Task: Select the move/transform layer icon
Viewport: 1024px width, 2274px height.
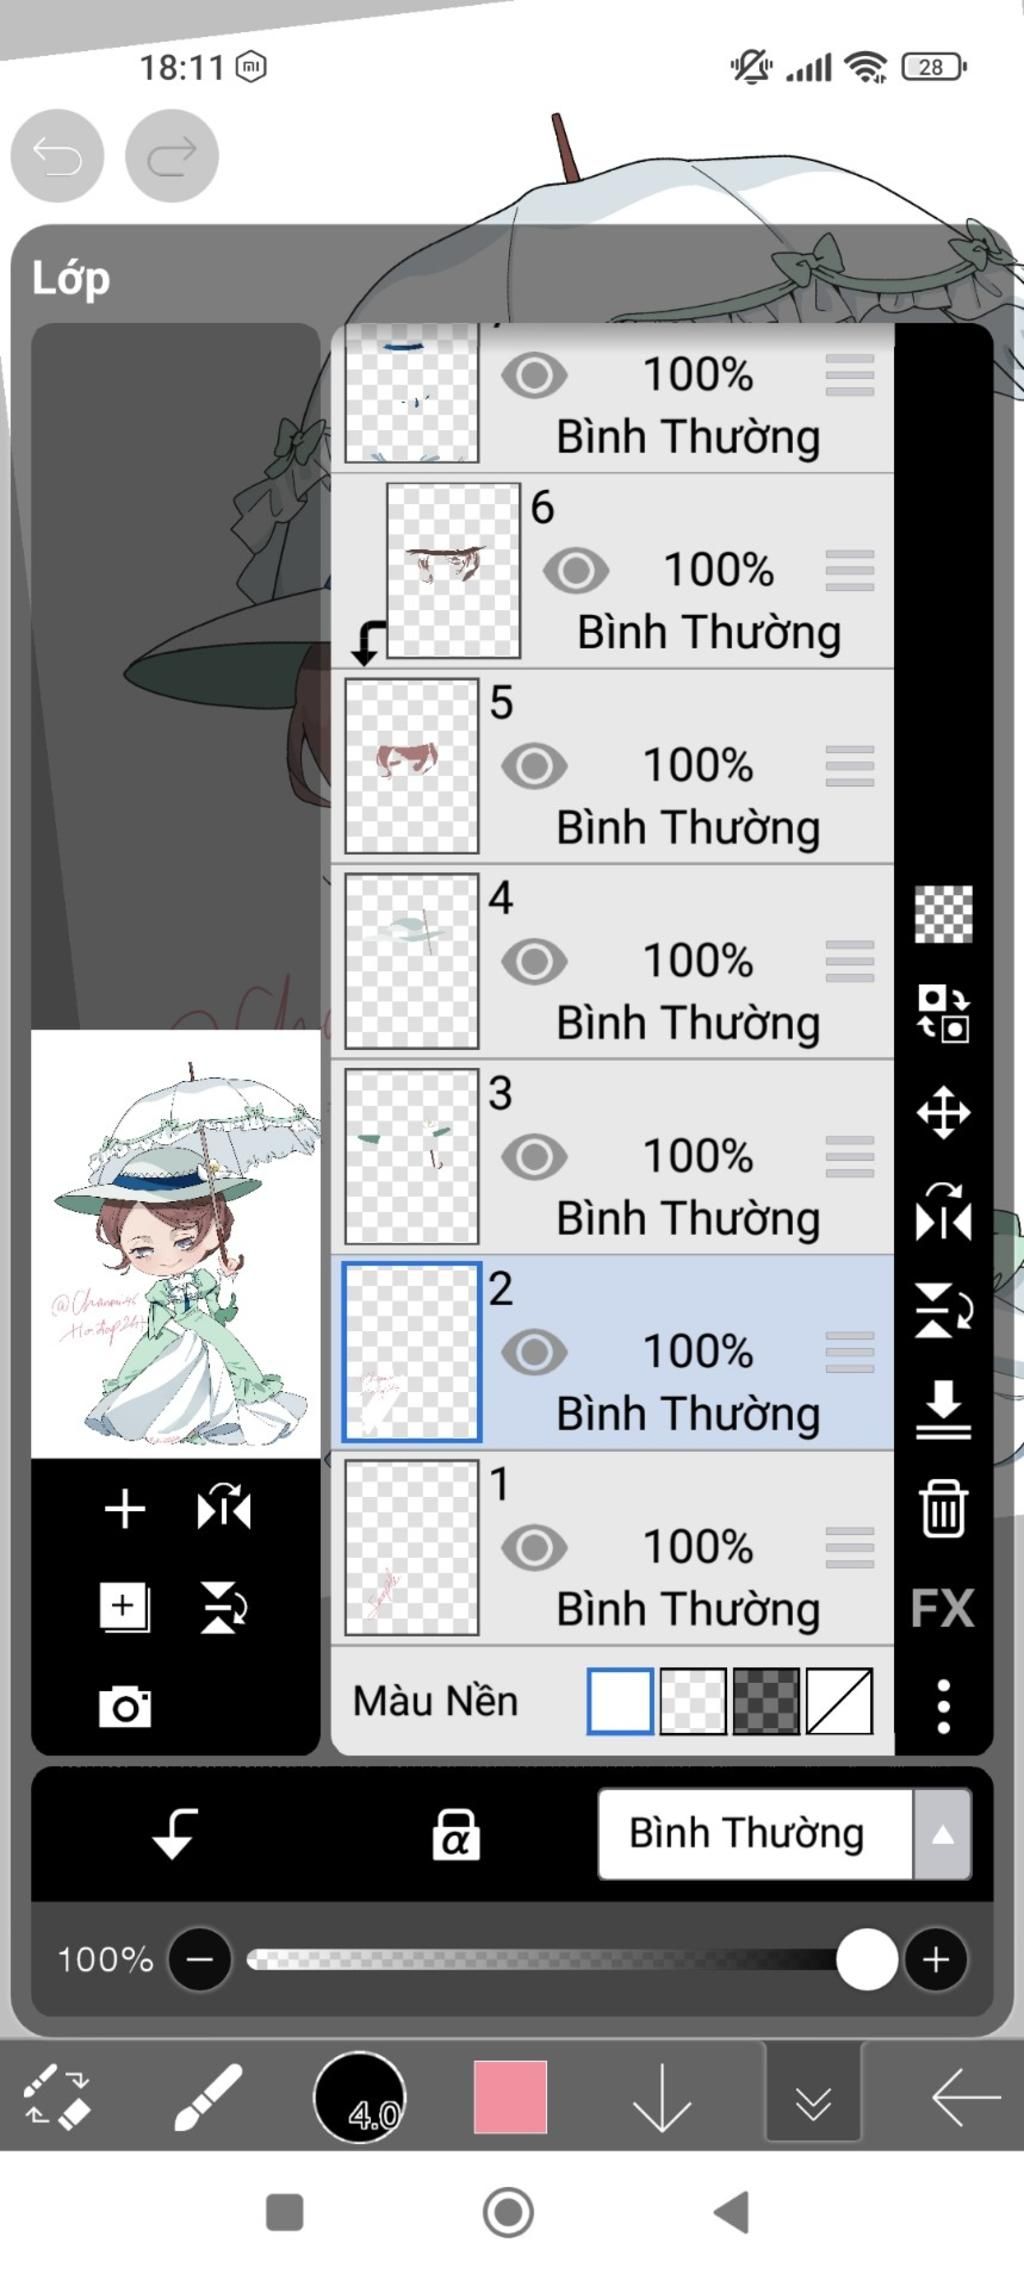Action: click(943, 1113)
